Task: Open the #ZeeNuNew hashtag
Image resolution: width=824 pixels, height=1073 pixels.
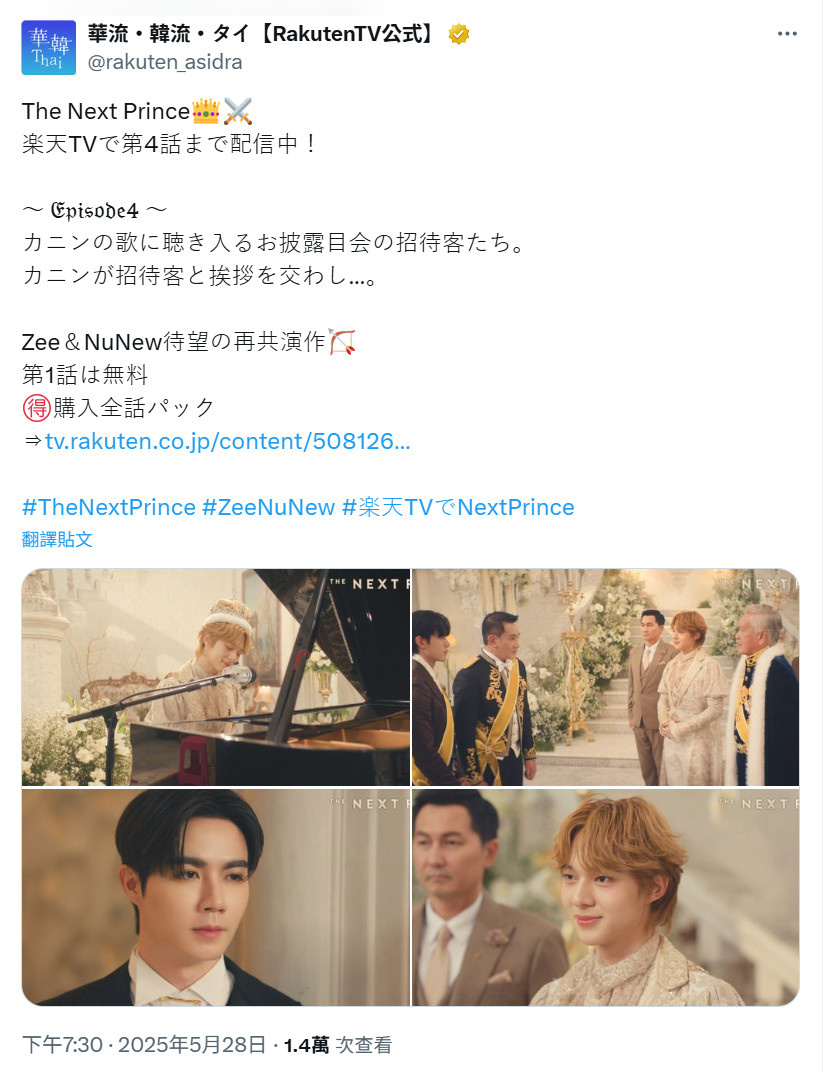Action: tap(268, 507)
